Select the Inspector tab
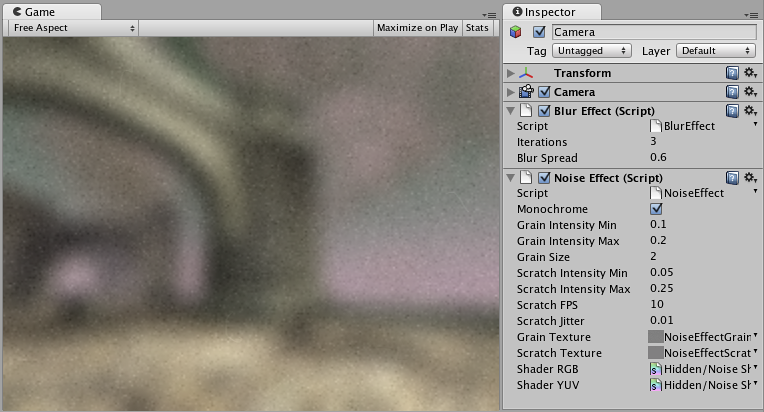 [x=552, y=12]
